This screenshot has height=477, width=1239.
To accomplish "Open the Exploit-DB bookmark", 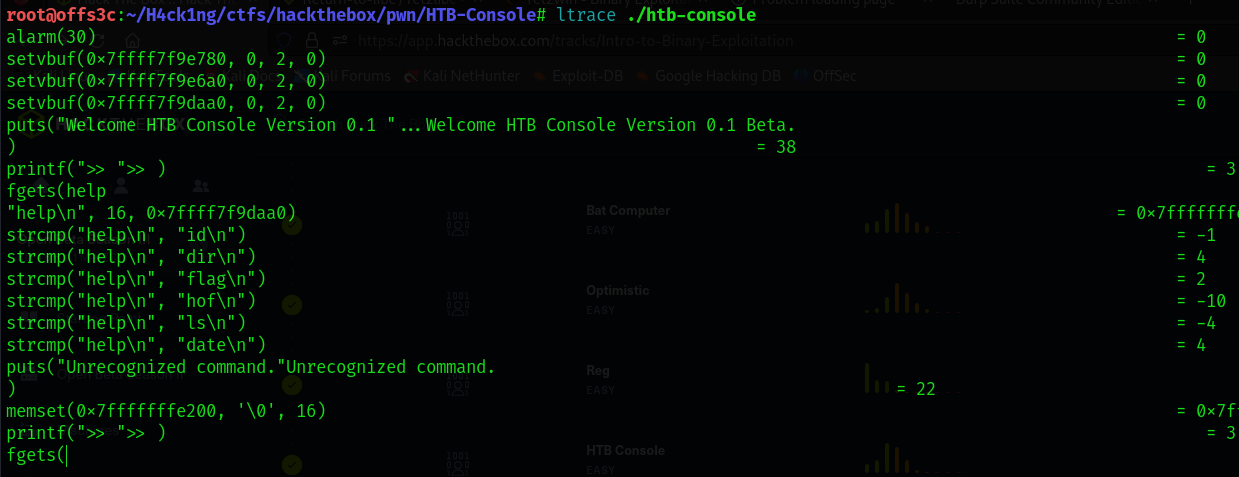I will (580, 75).
